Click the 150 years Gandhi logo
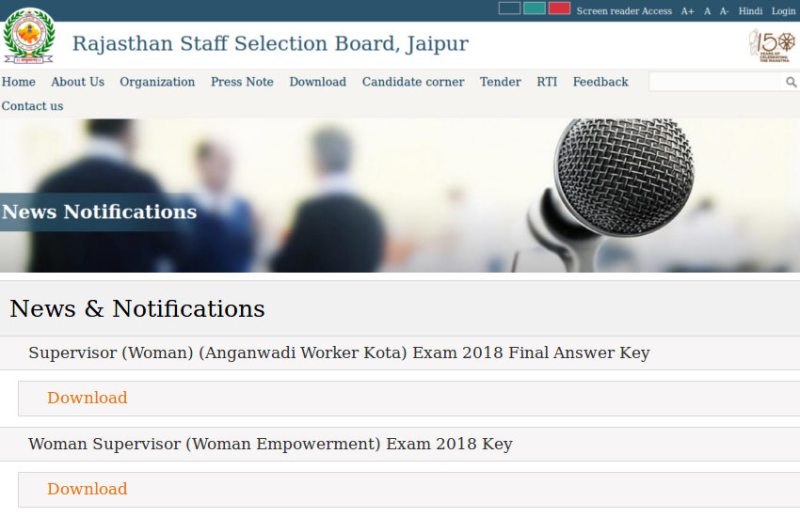Viewport: 800px width, 517px height. pos(771,45)
